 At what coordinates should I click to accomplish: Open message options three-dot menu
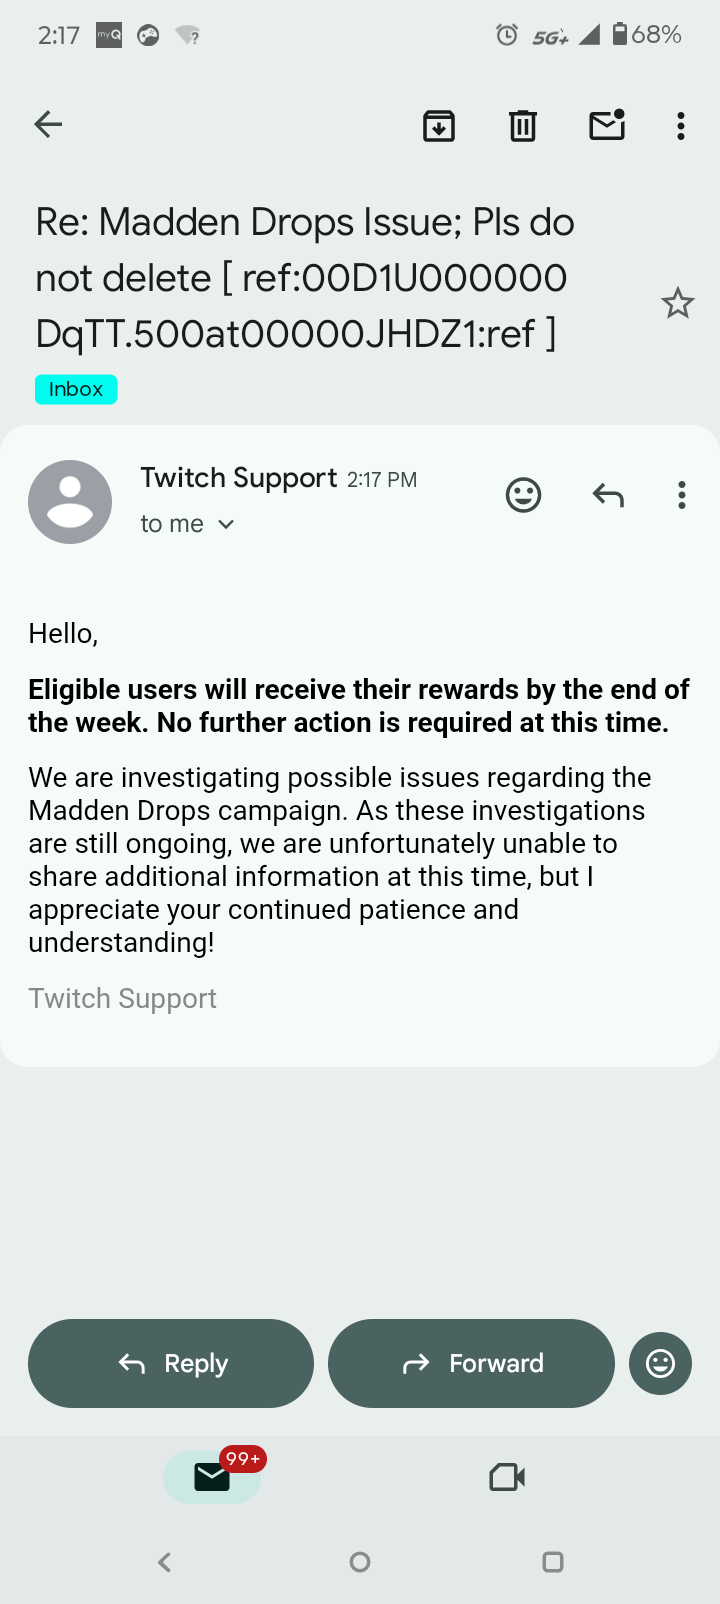pyautogui.click(x=681, y=495)
